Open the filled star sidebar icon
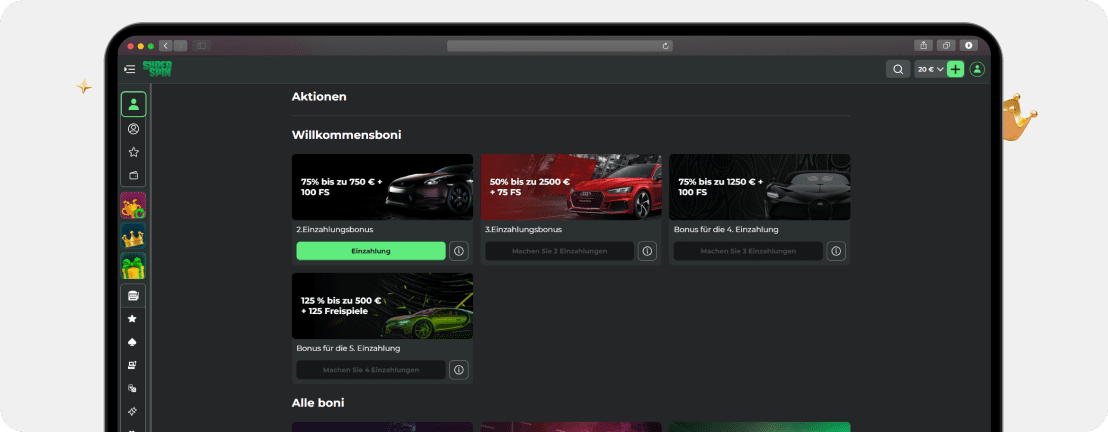This screenshot has height=432, width=1108. (132, 319)
